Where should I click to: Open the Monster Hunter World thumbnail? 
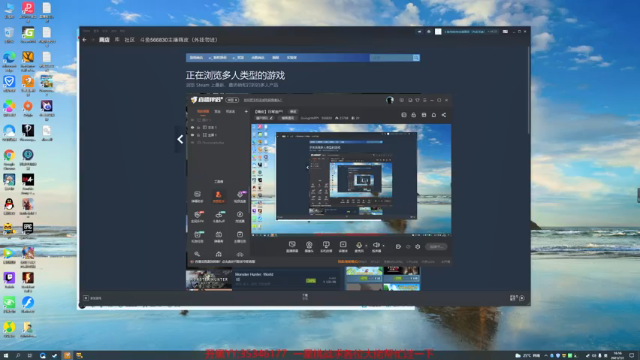coord(209,280)
